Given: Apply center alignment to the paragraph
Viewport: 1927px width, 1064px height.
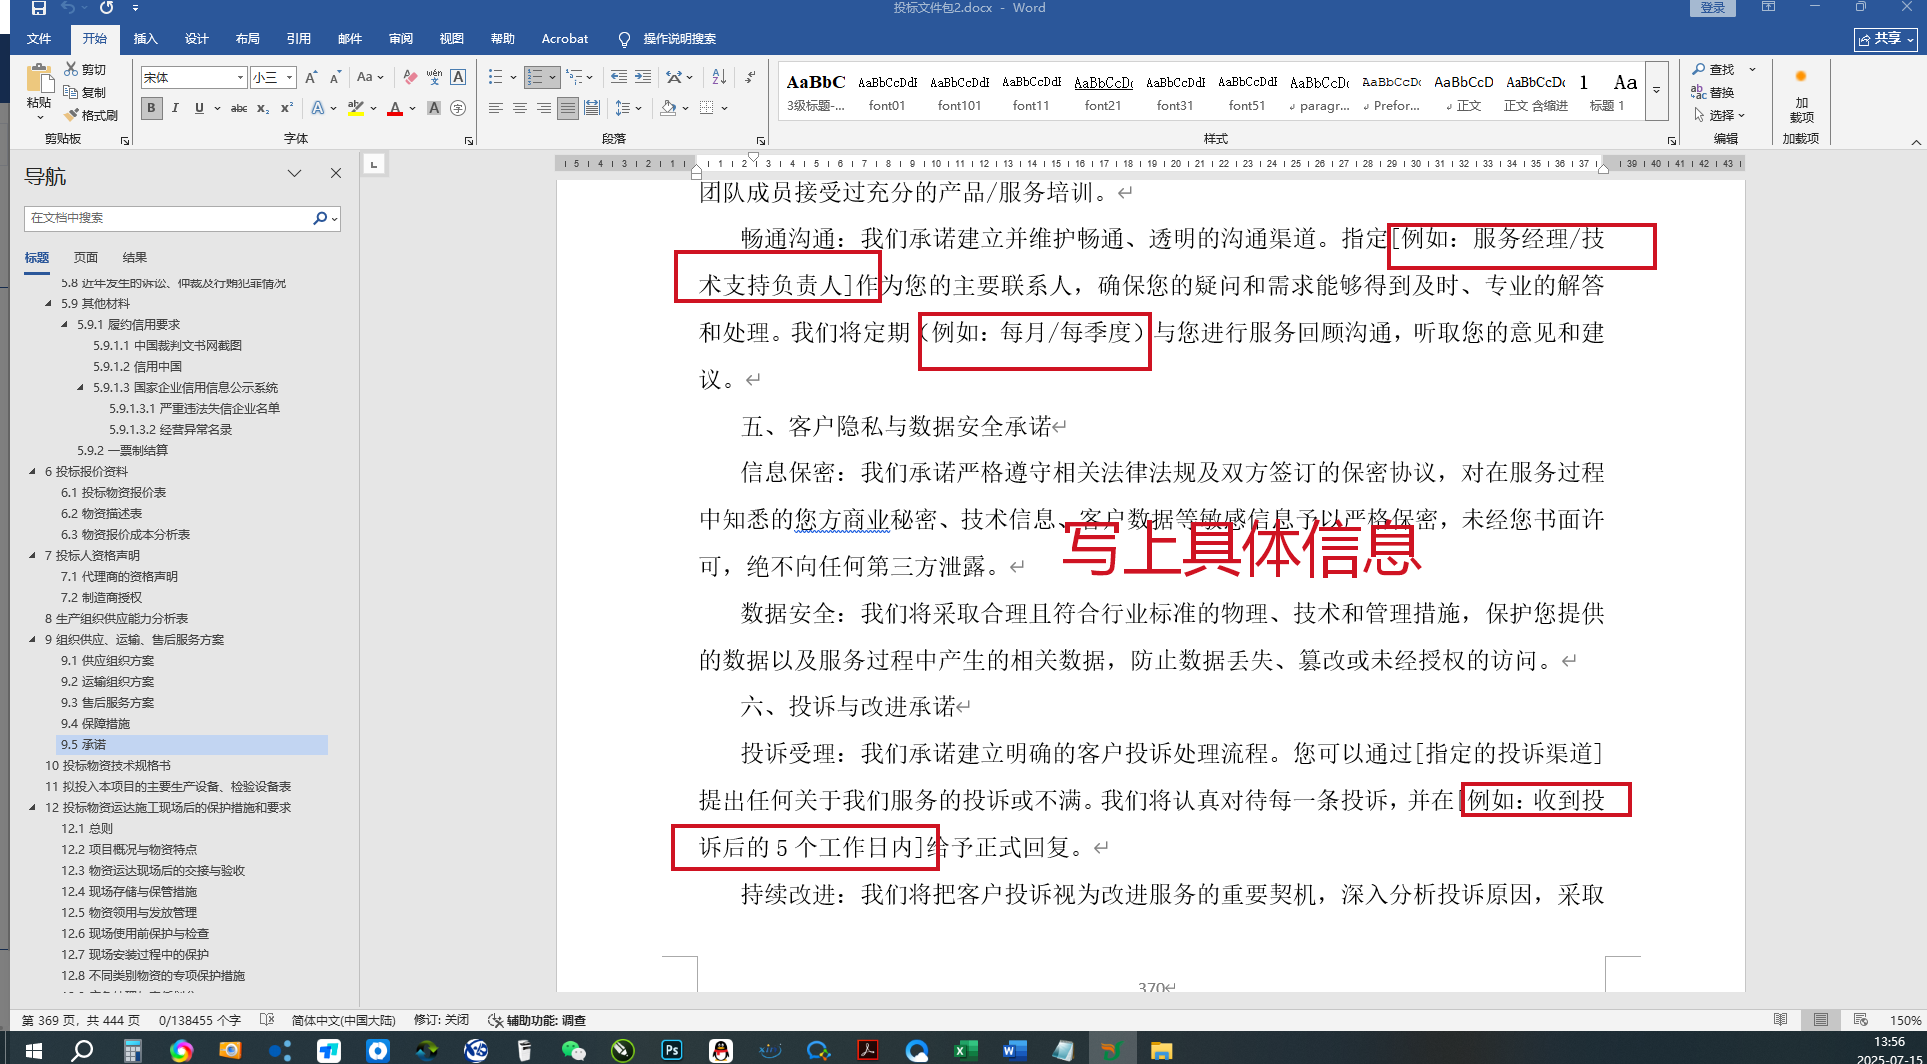Looking at the screenshot, I should (520, 108).
